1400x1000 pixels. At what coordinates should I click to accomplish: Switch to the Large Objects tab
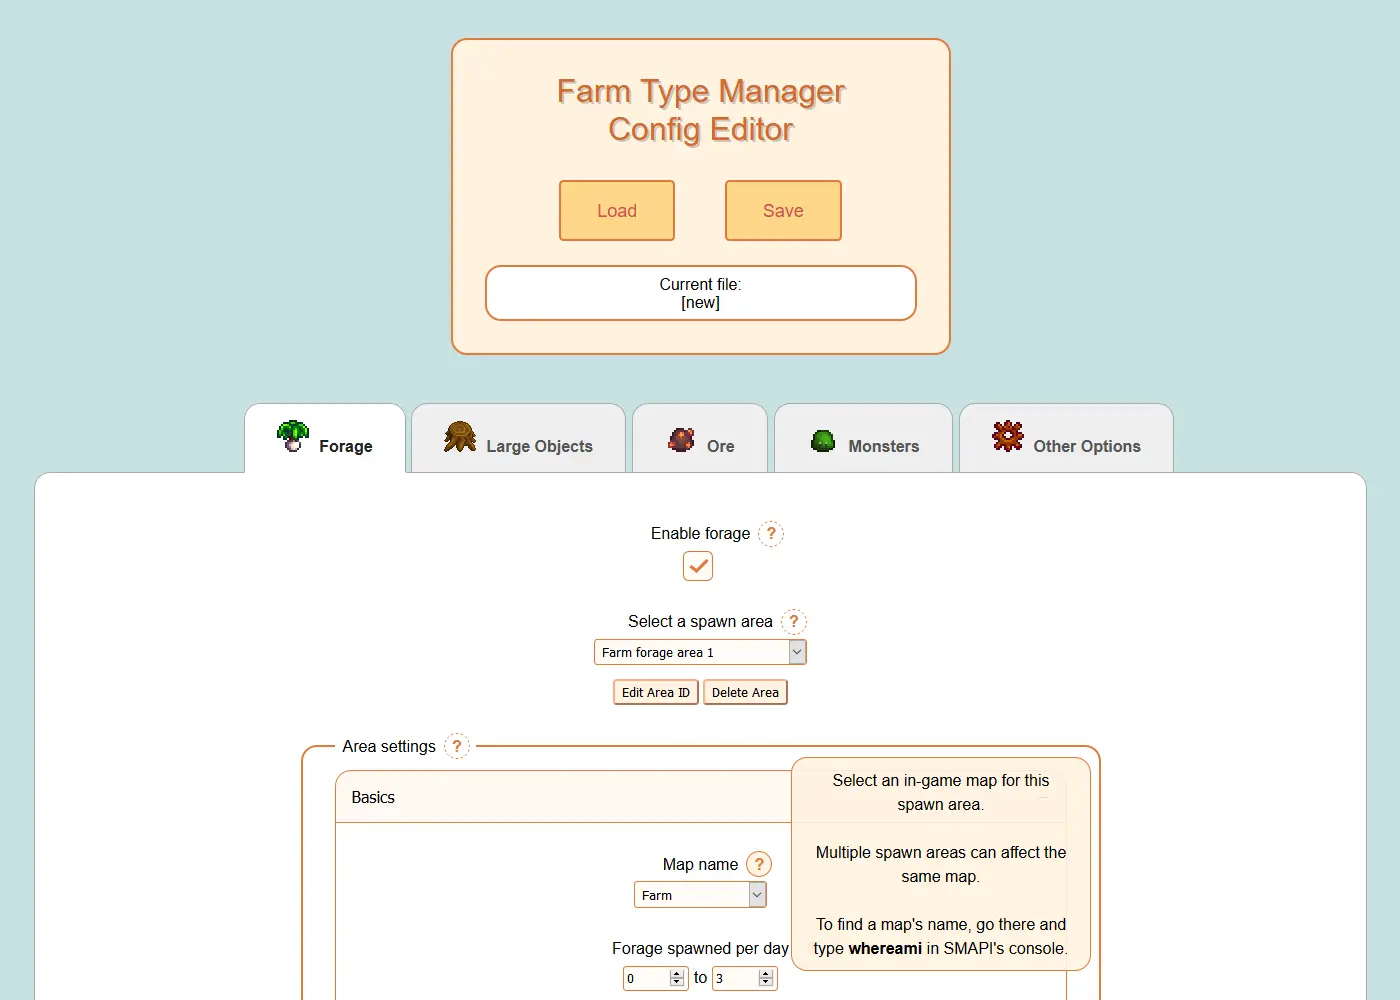pyautogui.click(x=519, y=440)
